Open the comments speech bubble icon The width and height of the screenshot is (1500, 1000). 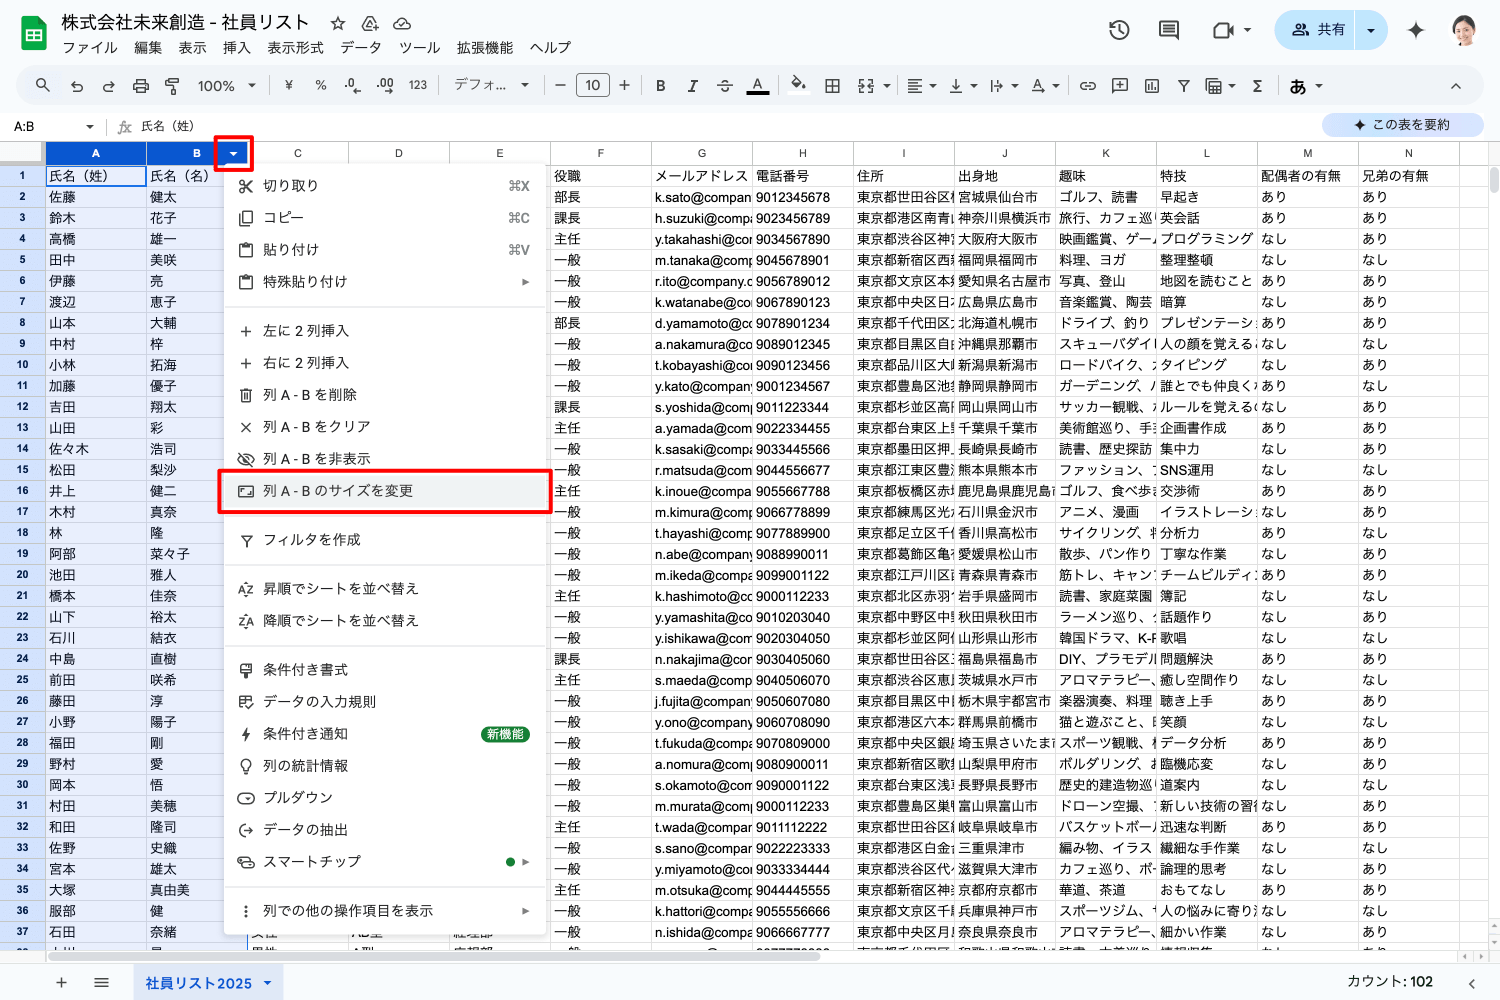click(1168, 30)
